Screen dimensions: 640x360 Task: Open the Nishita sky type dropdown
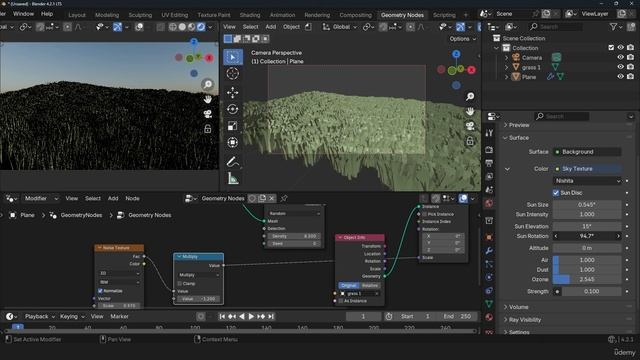[x=587, y=181]
